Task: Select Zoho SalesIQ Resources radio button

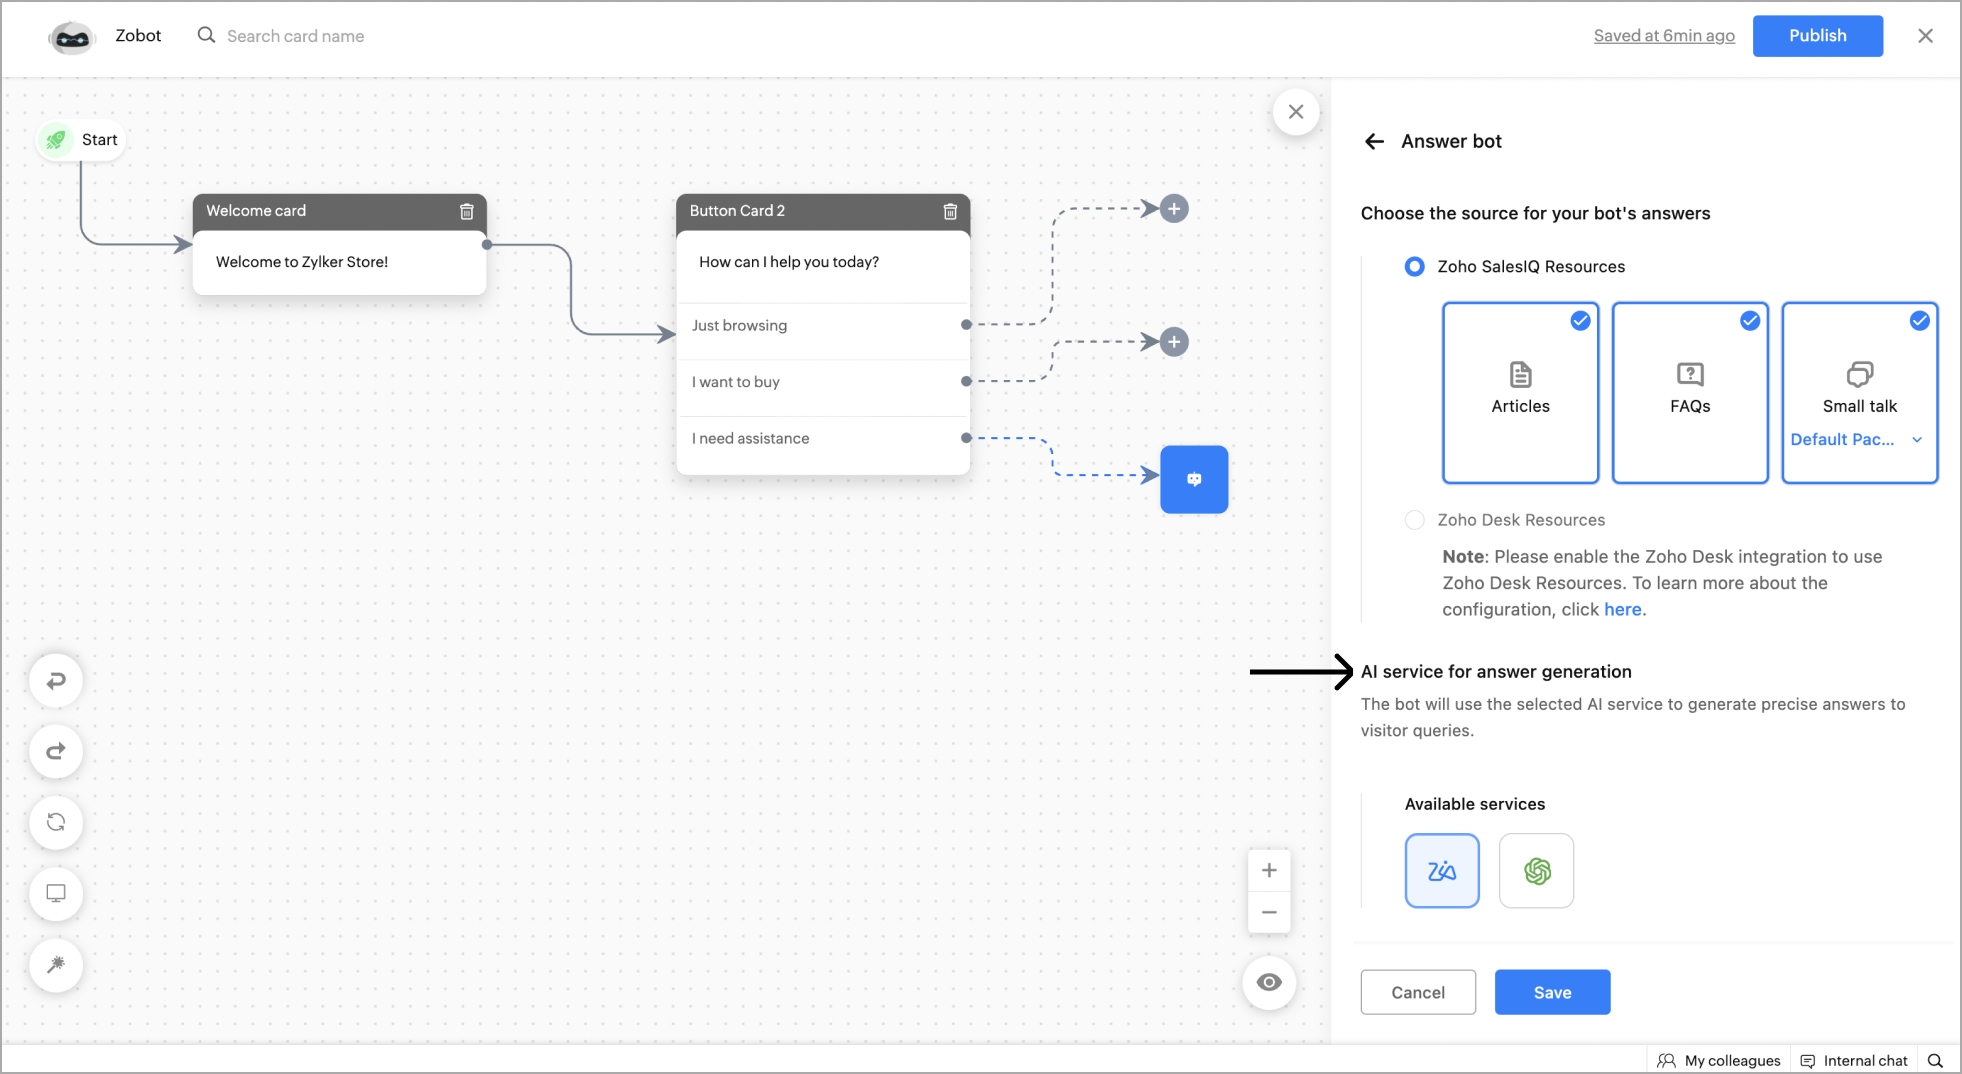Action: click(x=1414, y=267)
